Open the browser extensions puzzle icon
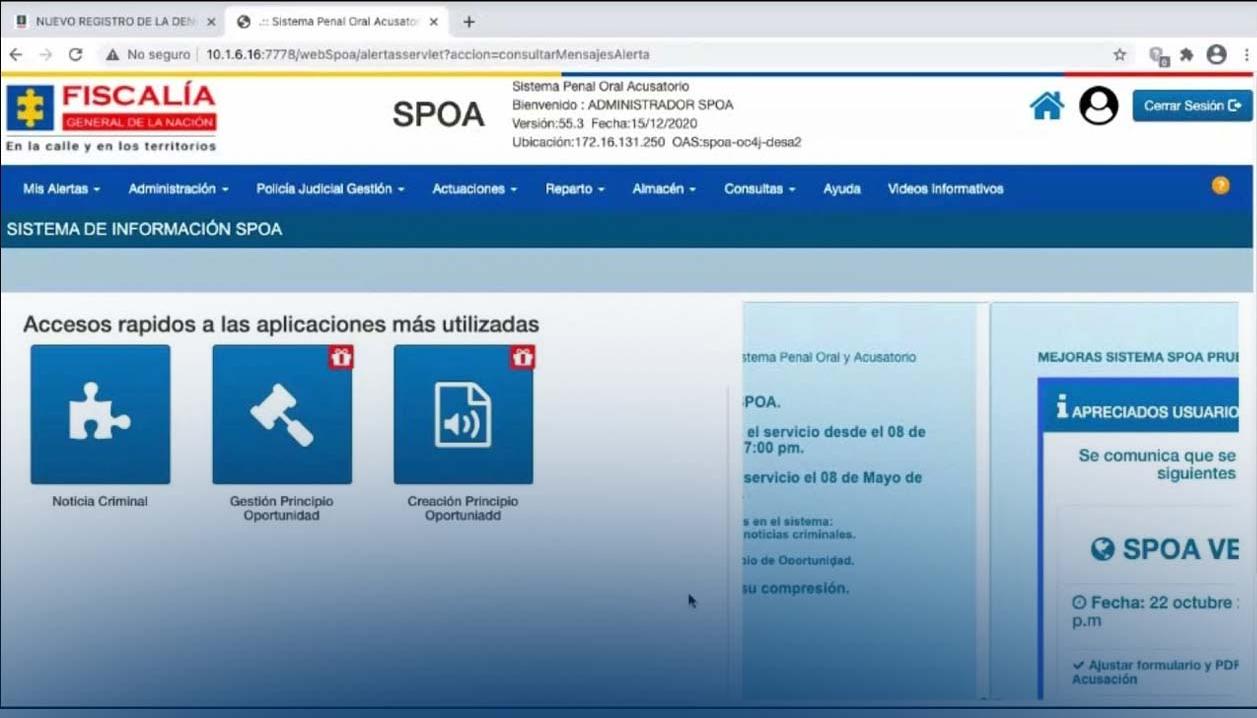Image resolution: width=1257 pixels, height=718 pixels. click(1187, 55)
